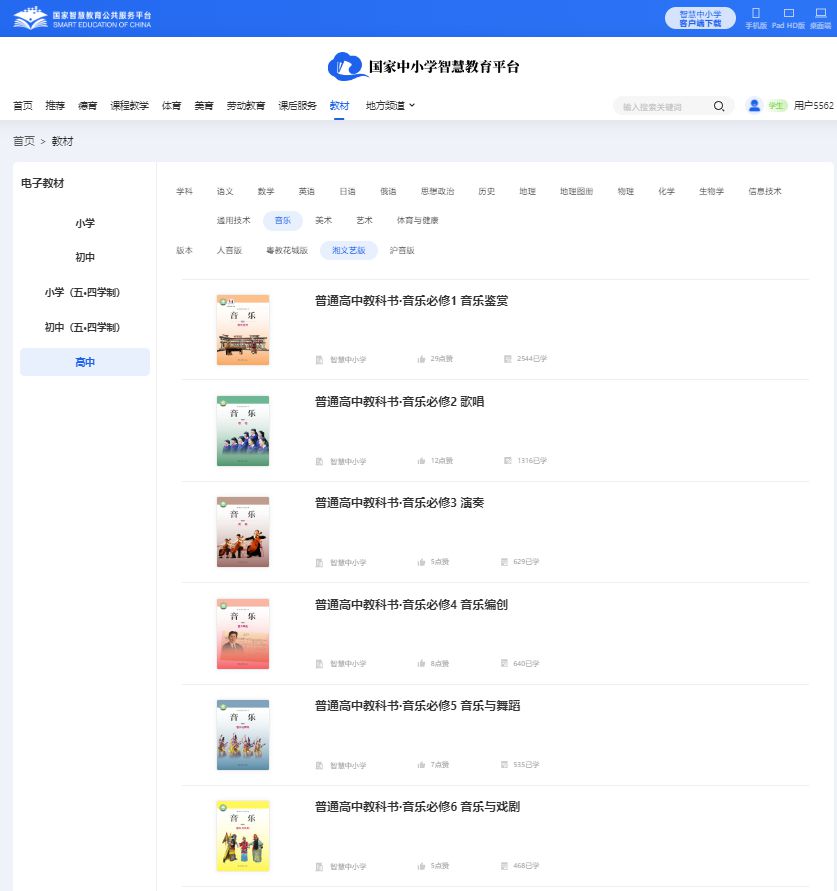
Task: Click the 首页 breadcrumb link
Action: click(x=23, y=141)
